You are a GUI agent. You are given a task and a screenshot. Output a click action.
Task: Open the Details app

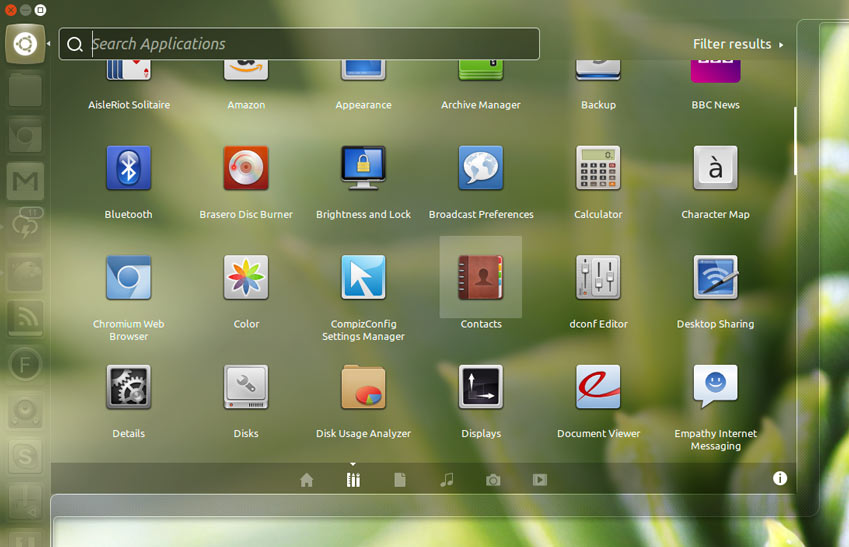[128, 387]
